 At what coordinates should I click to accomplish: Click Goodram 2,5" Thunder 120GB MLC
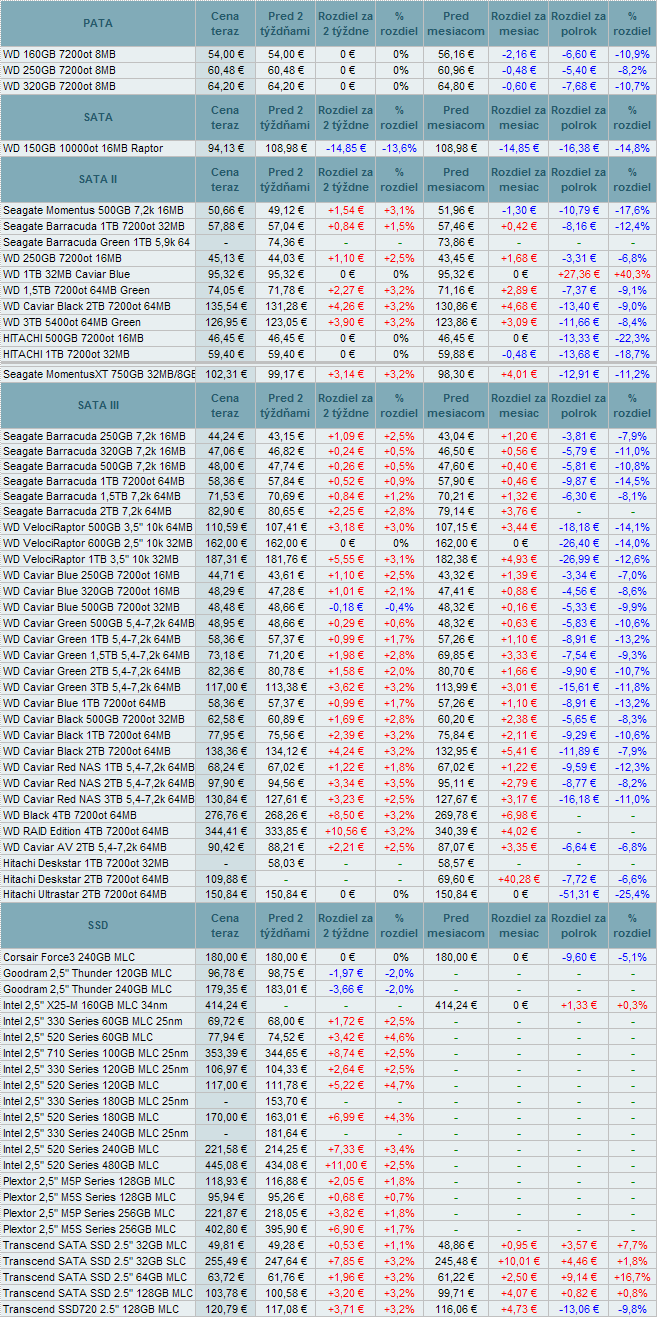click(87, 972)
